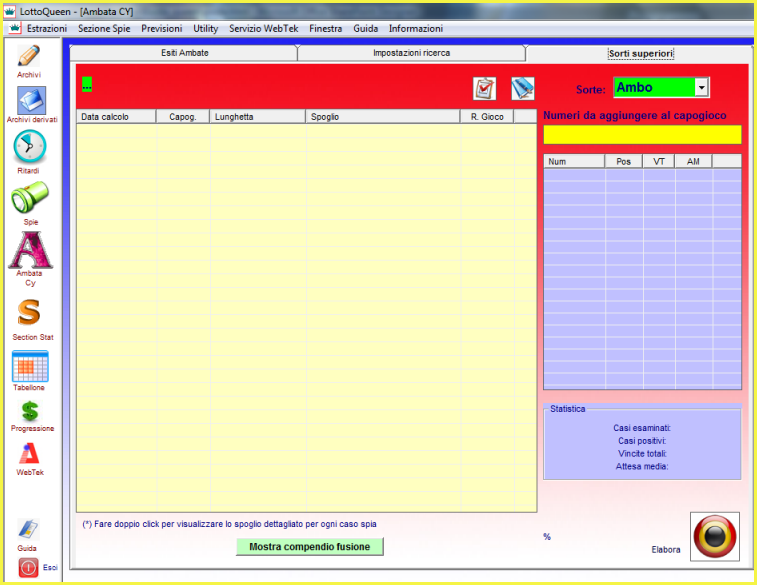Click the Pos column header
This screenshot has width=757, height=585.
(x=624, y=162)
